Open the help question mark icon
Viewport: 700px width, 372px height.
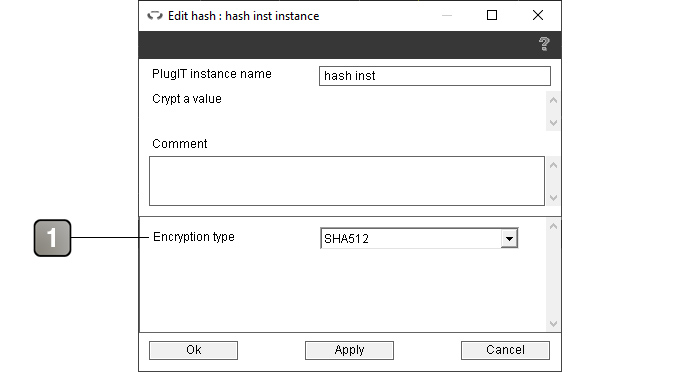coord(544,44)
